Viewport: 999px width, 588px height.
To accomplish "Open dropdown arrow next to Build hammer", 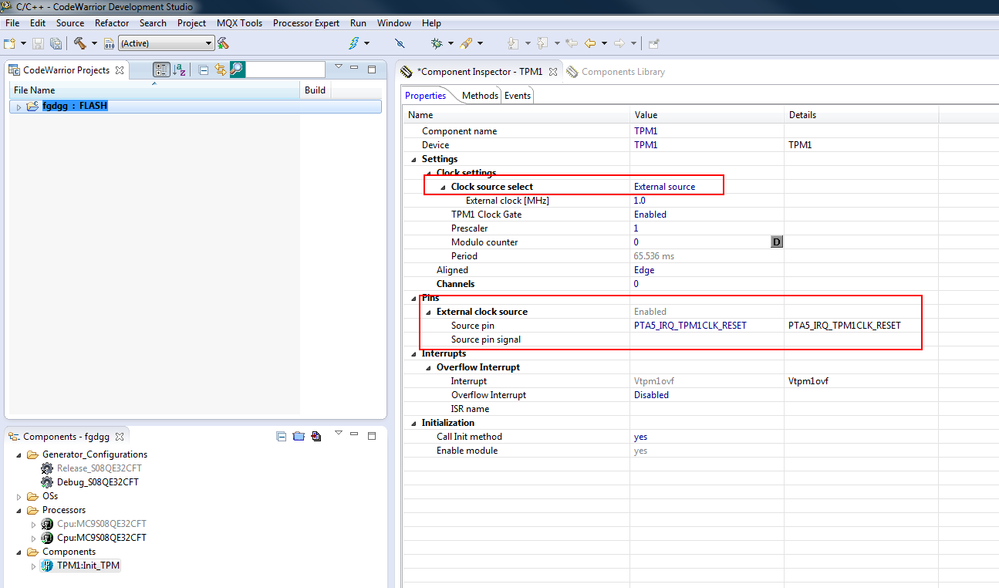I will pos(94,43).
